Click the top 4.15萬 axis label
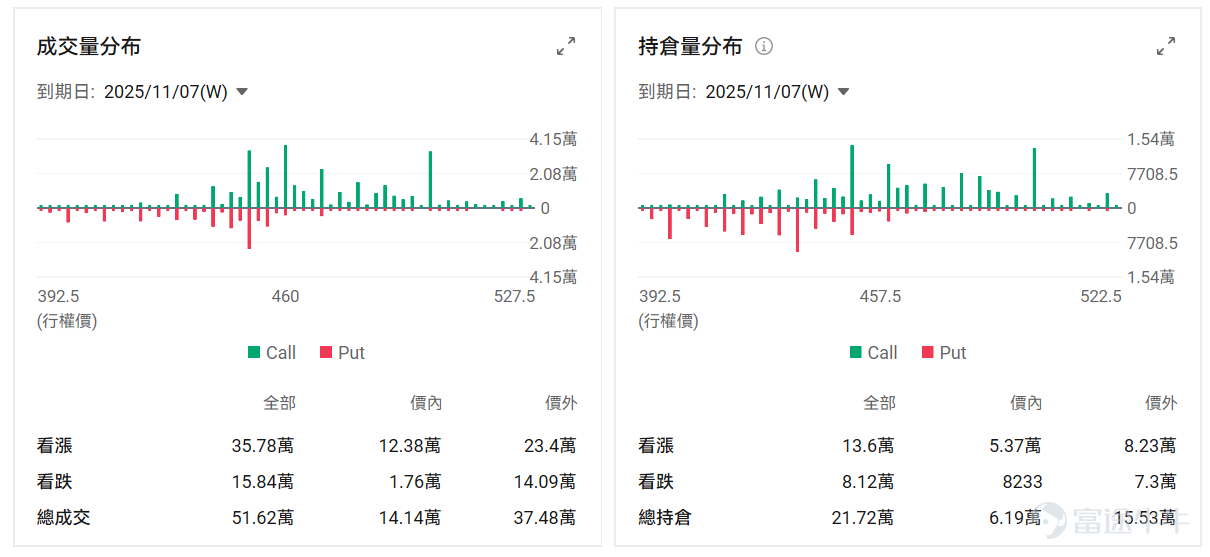 [x=553, y=140]
